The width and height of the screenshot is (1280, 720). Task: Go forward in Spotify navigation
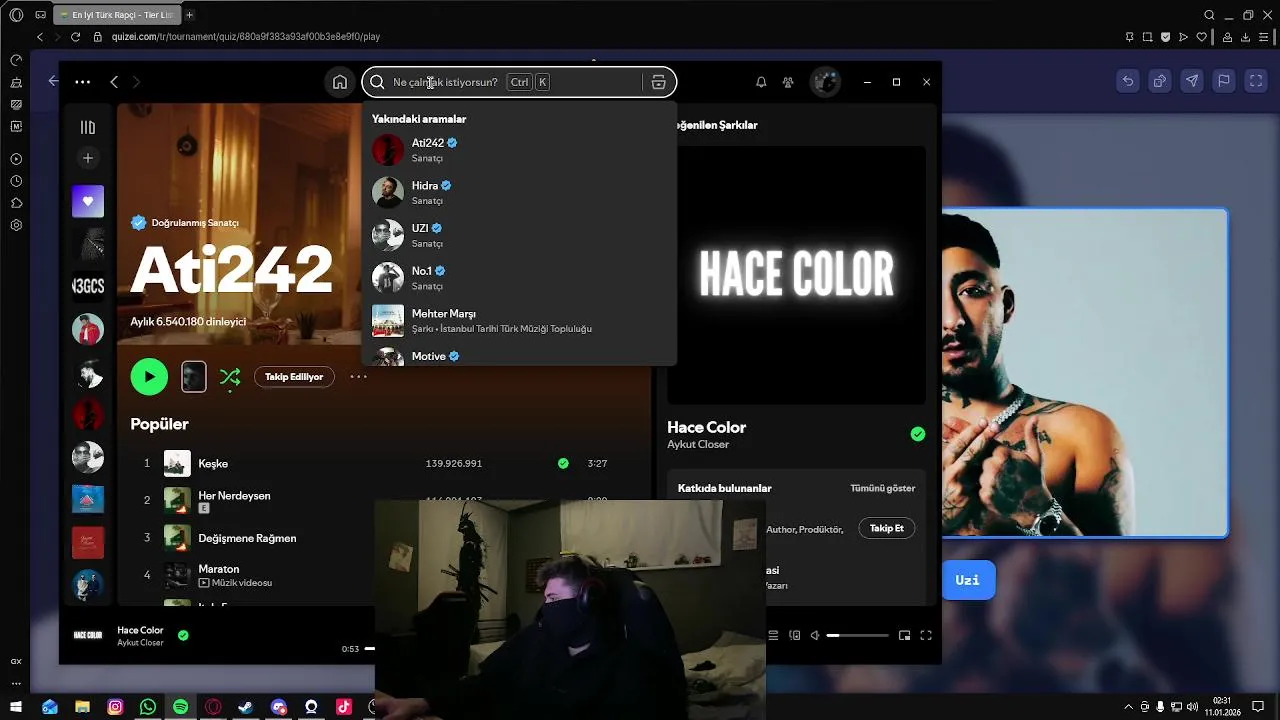click(x=136, y=82)
